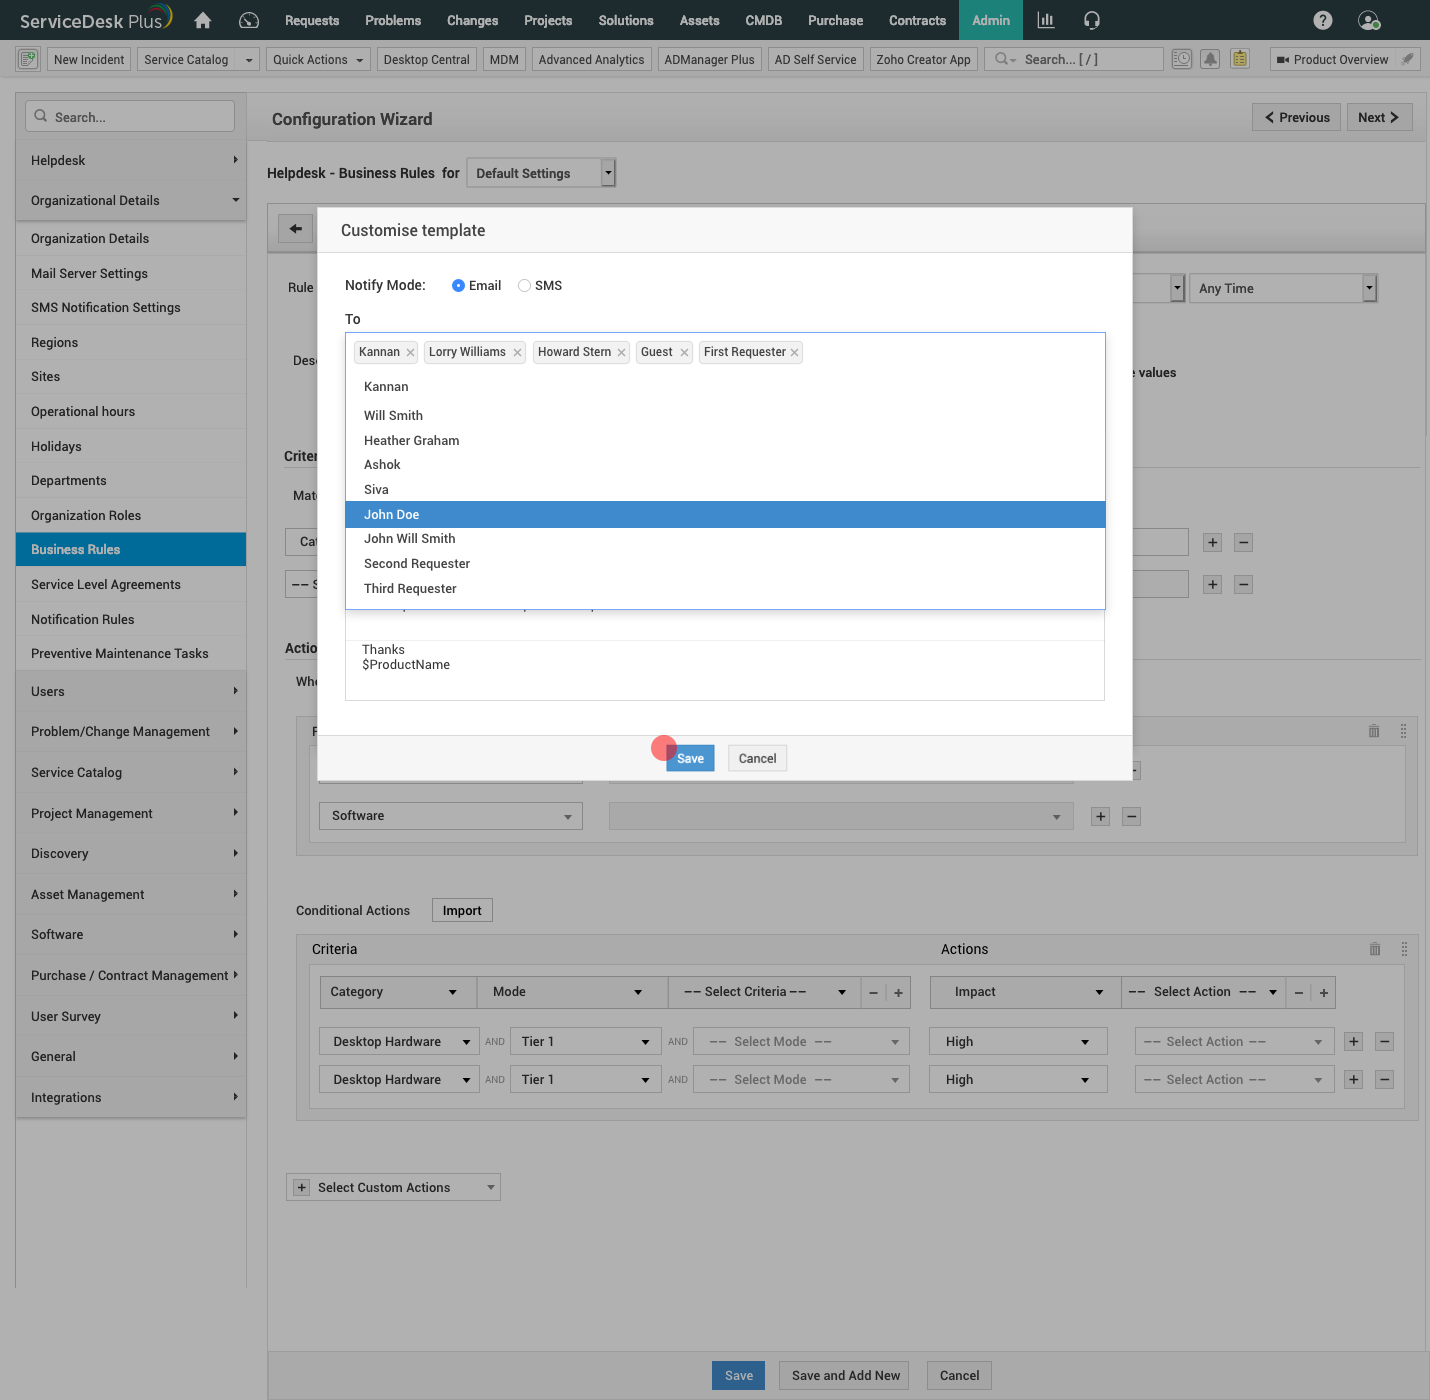Select the SMS notify mode

pyautogui.click(x=524, y=286)
